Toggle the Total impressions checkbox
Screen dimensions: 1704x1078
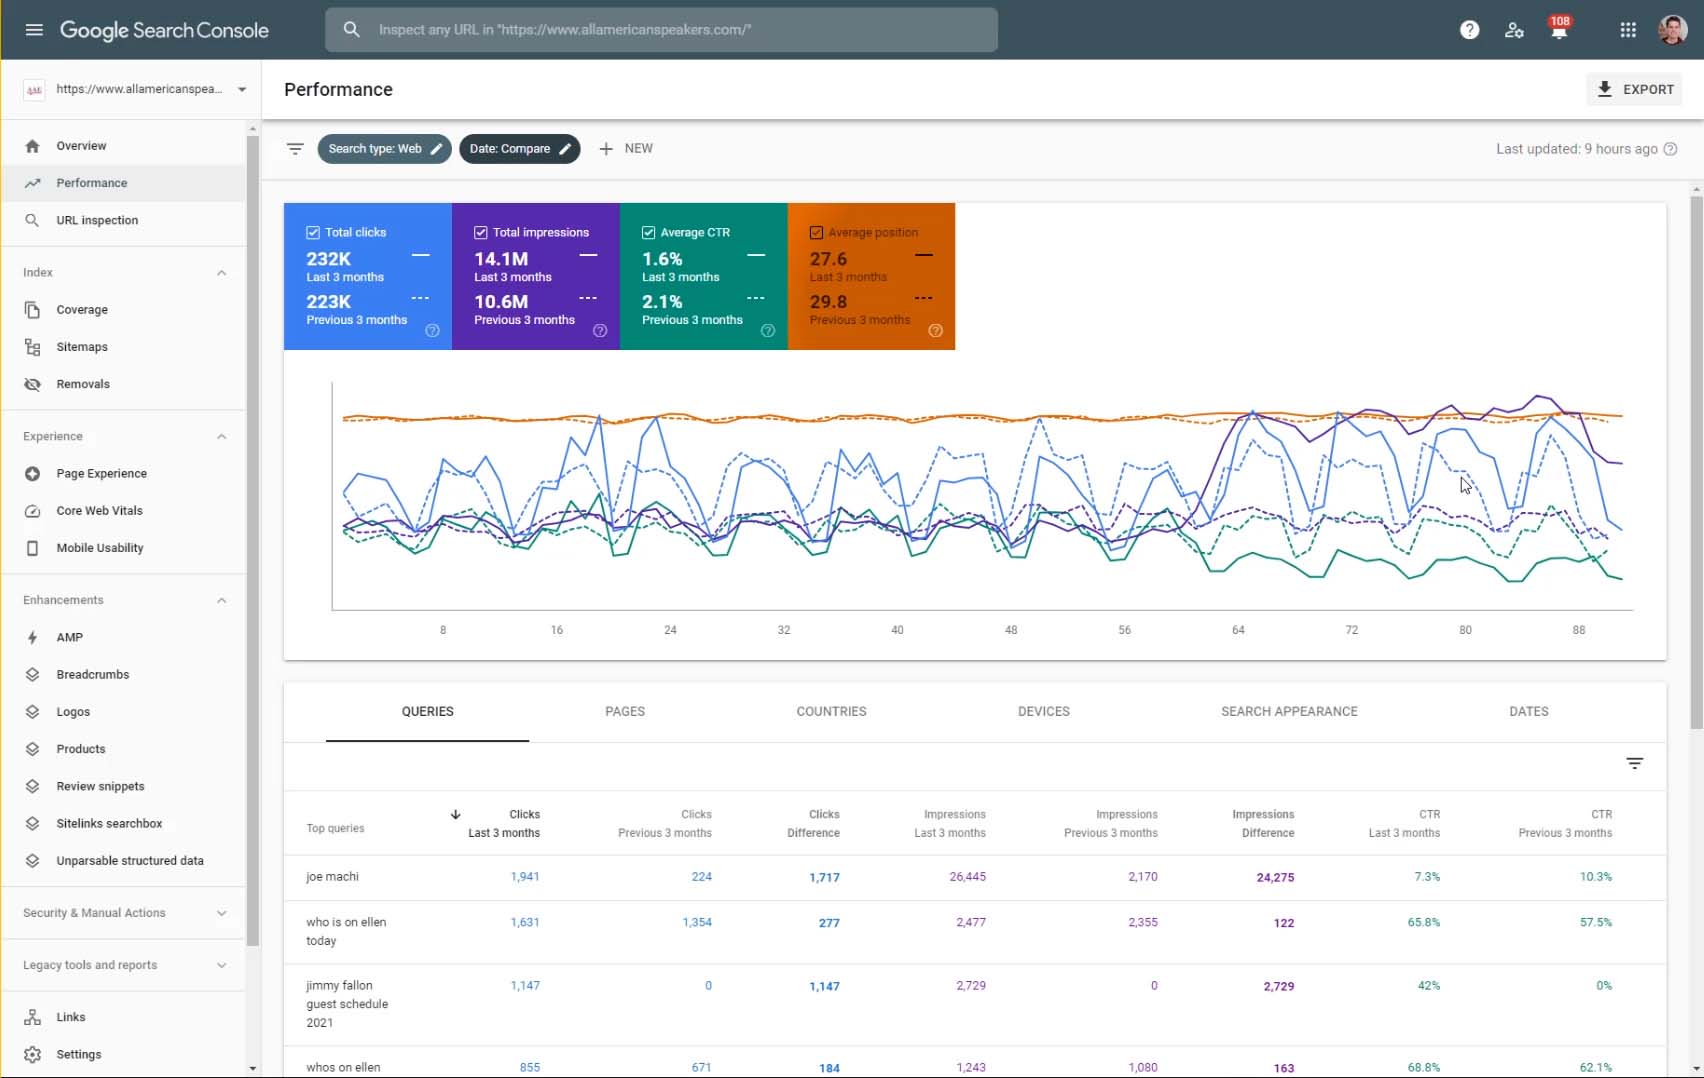(481, 233)
